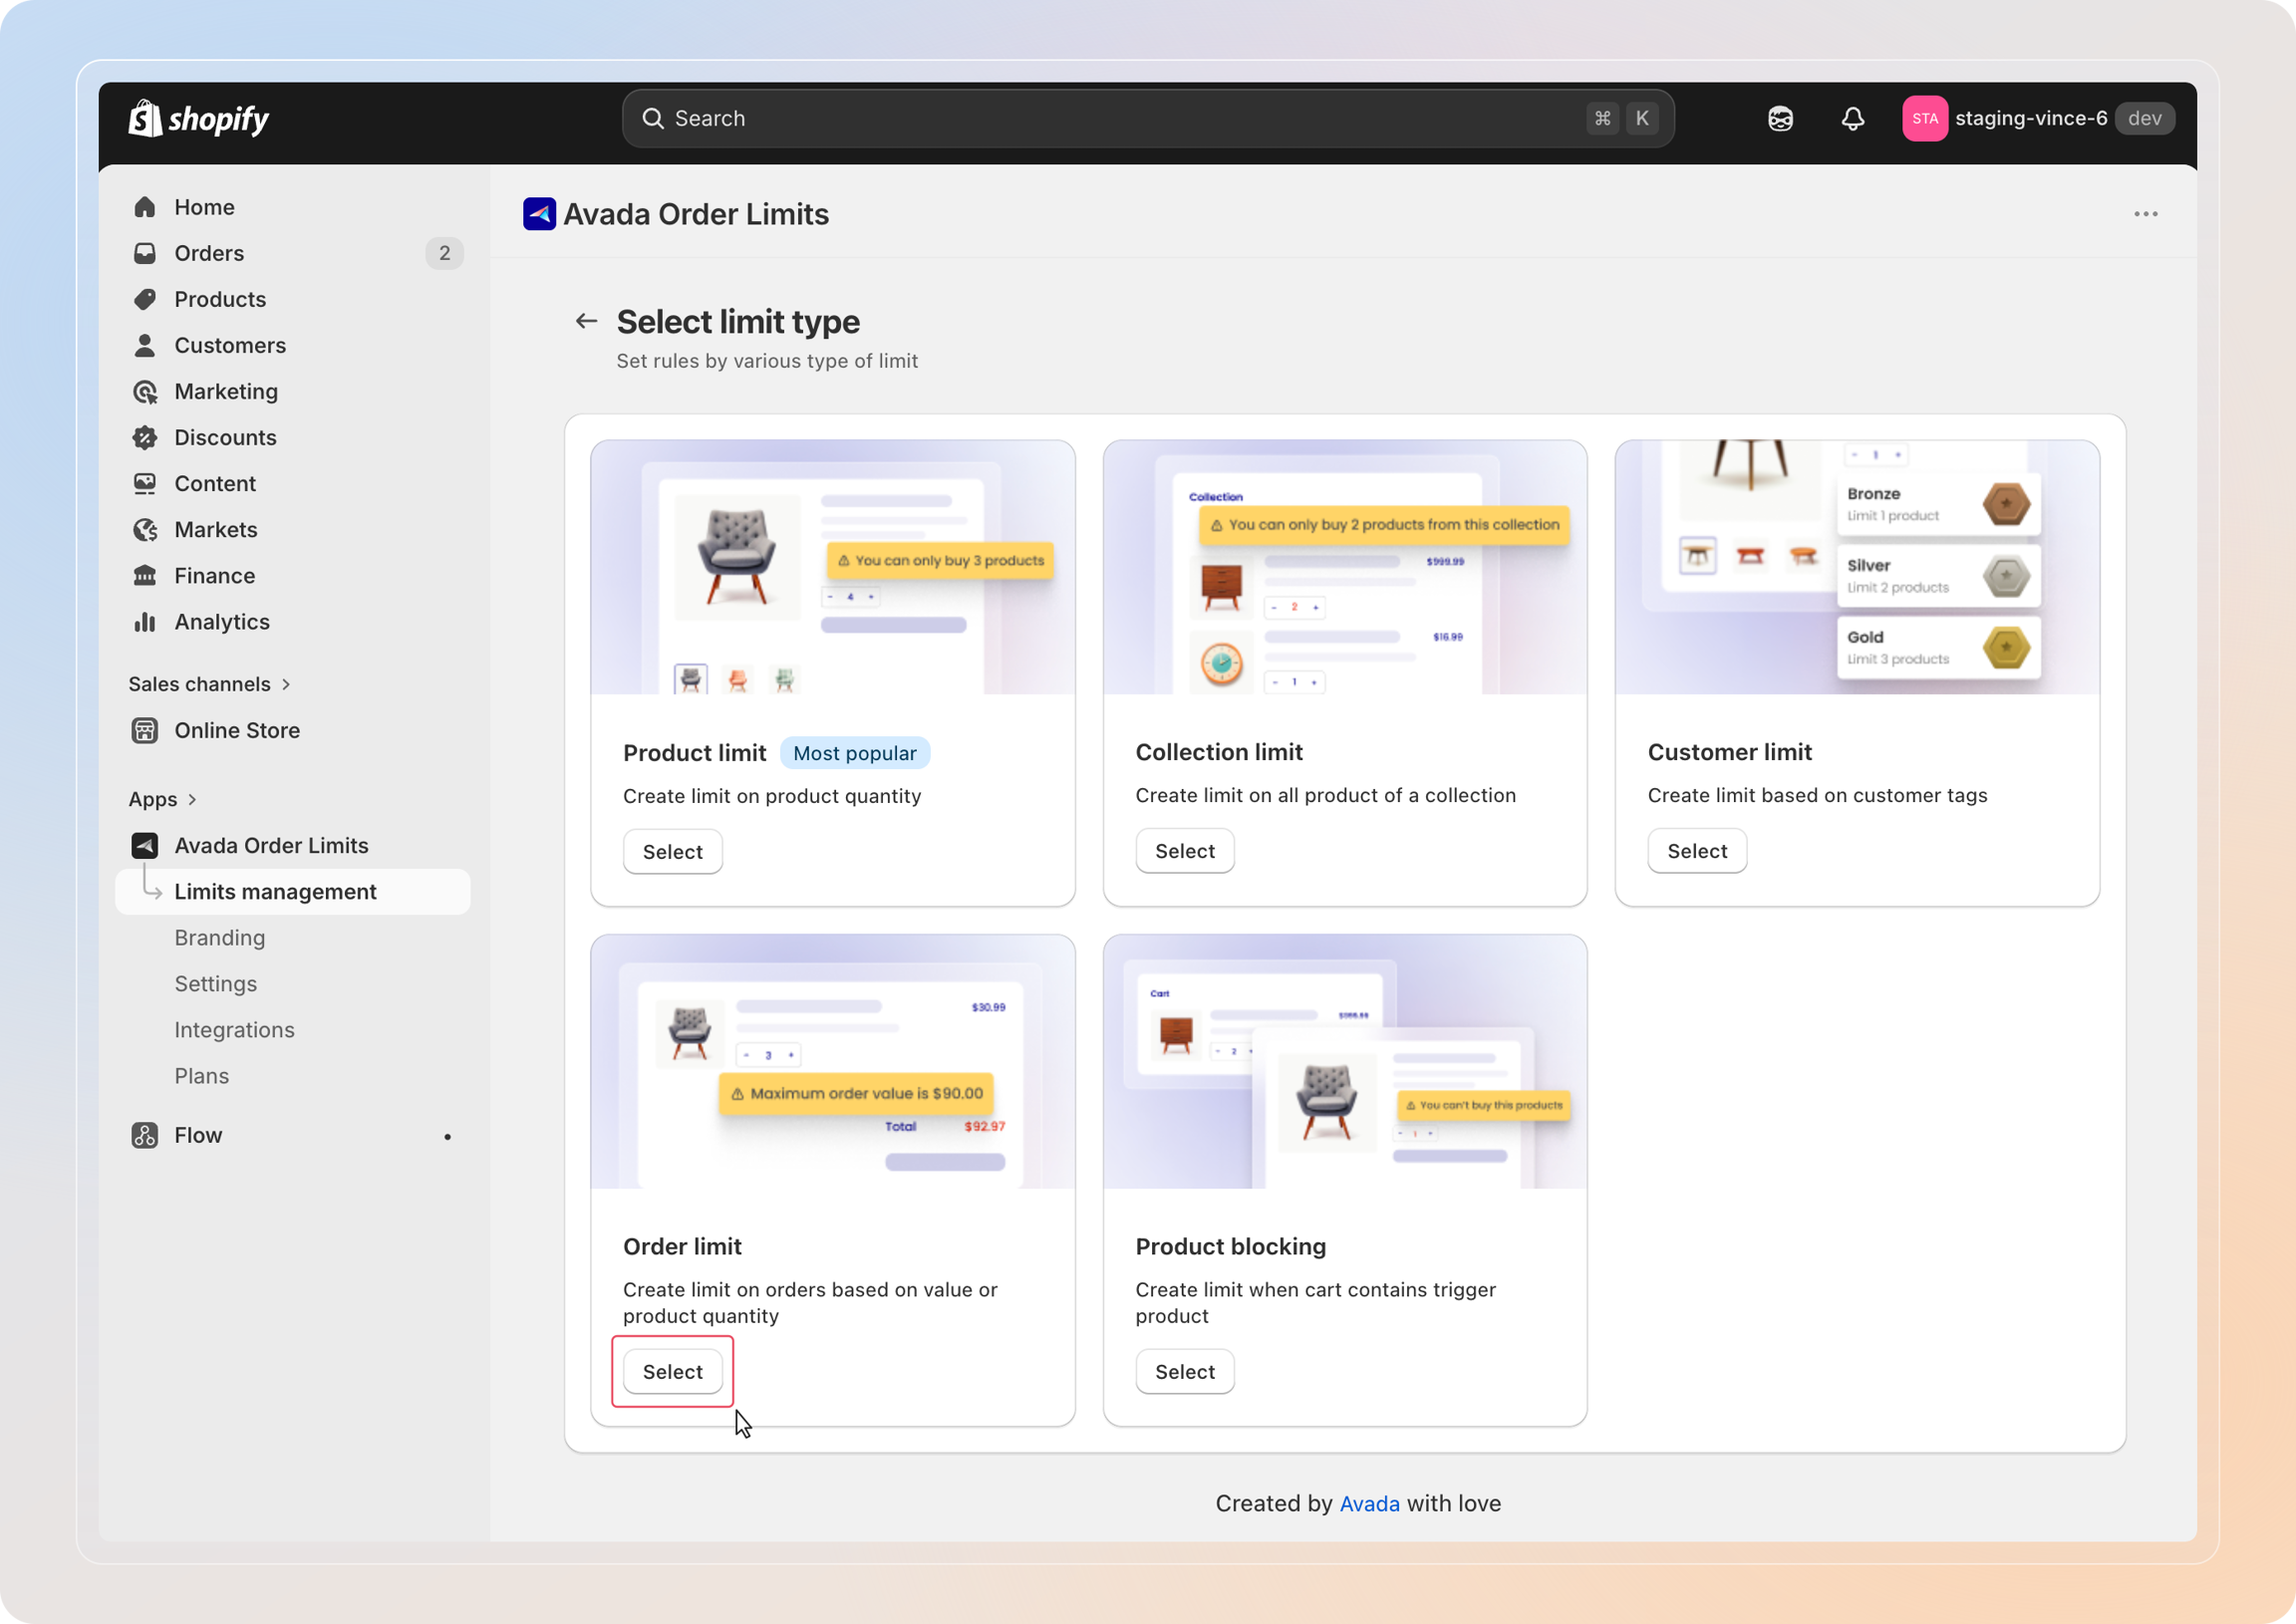Click the Command K shortcut hint
This screenshot has height=1624, width=2296.
coord(1621,118)
